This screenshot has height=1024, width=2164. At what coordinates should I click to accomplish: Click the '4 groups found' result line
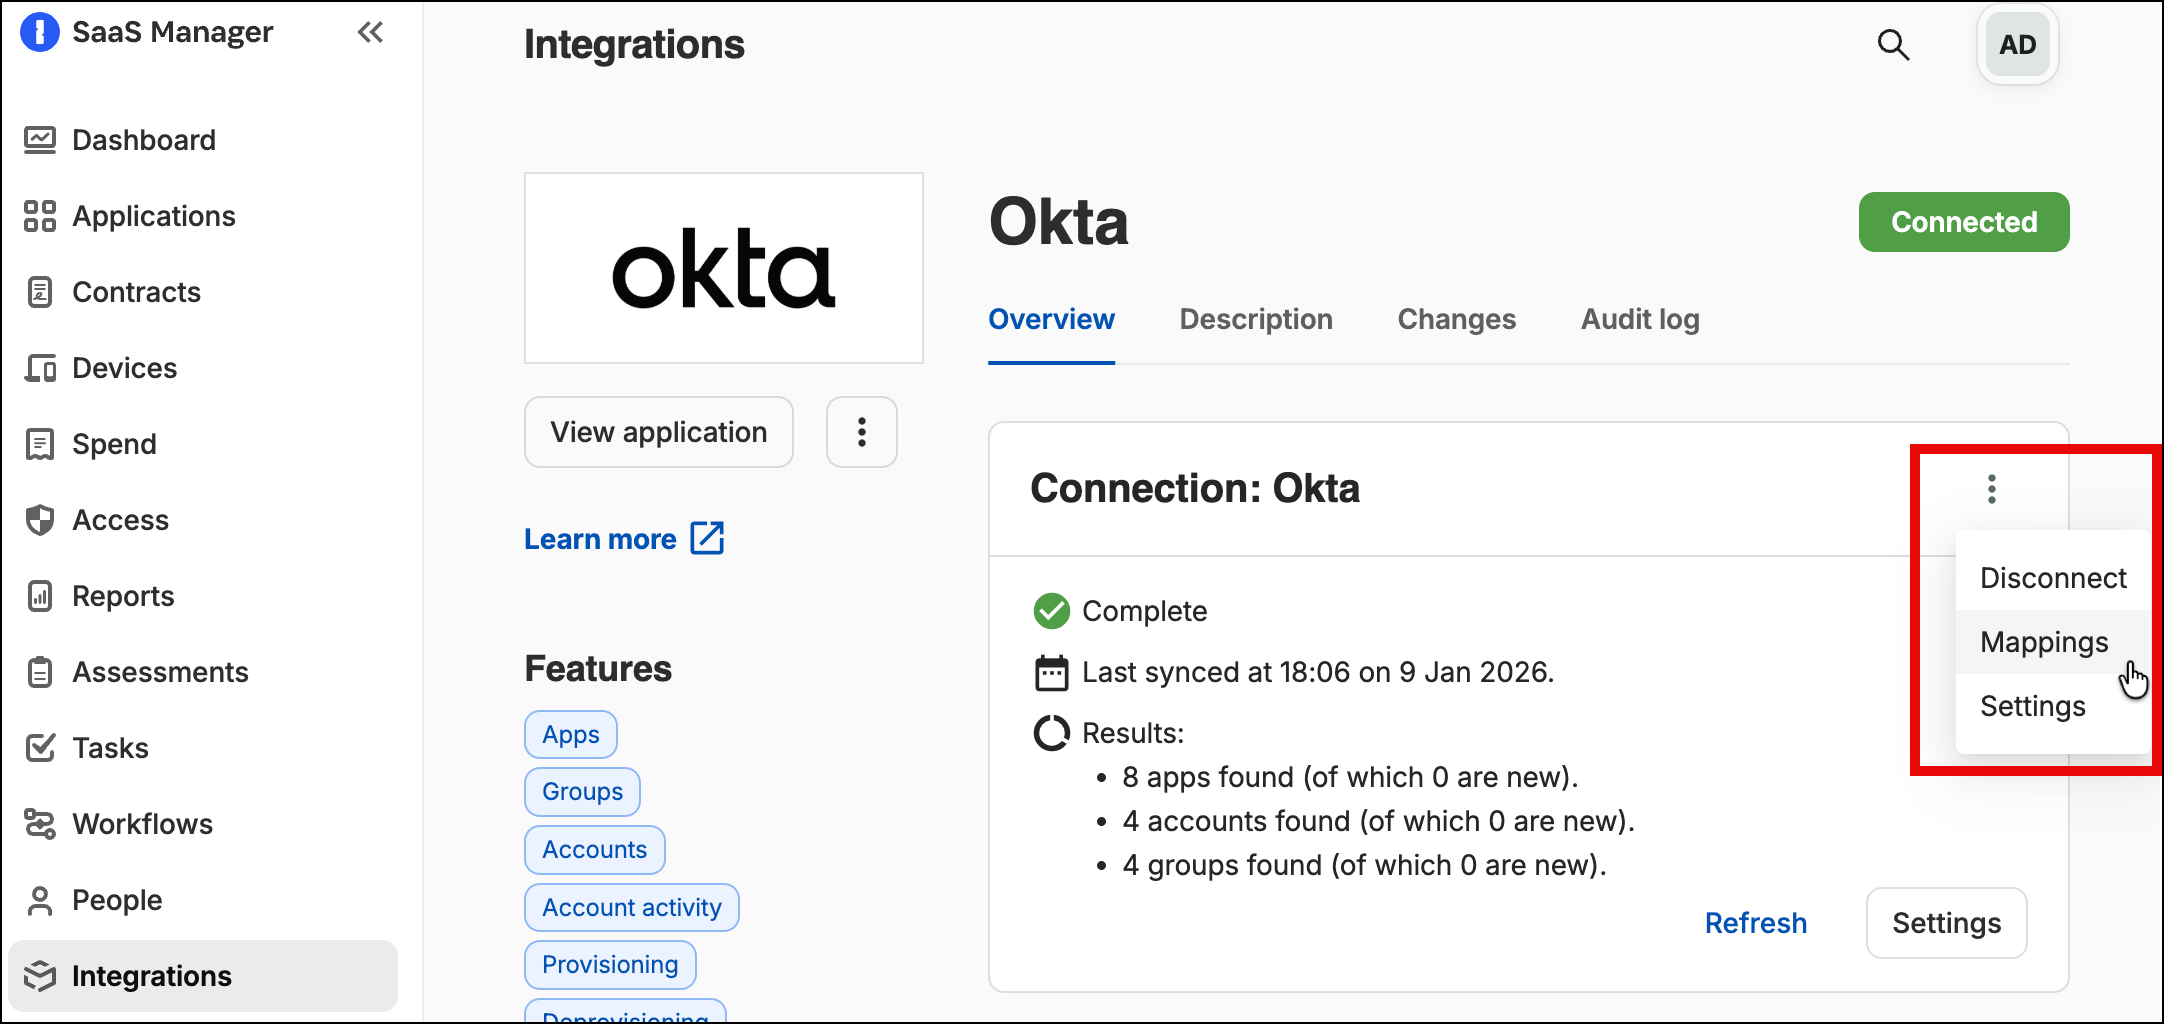1364,865
